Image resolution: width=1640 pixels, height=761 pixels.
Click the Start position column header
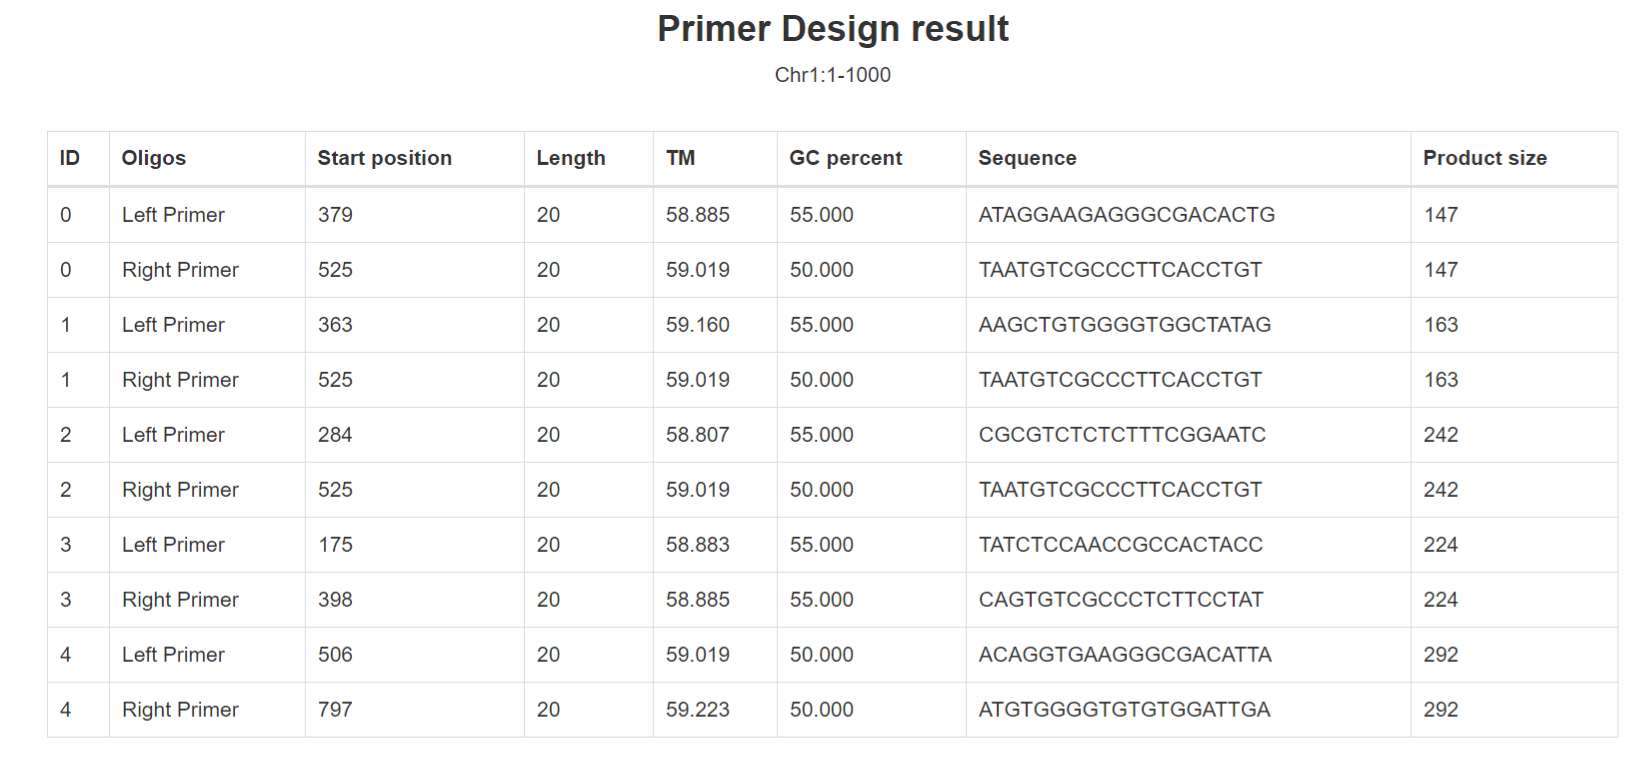click(384, 158)
